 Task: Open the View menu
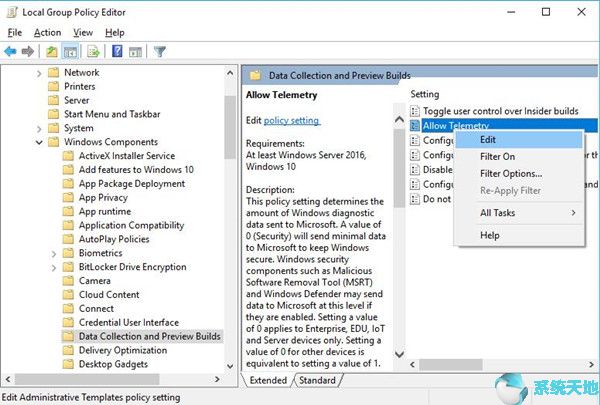(83, 33)
